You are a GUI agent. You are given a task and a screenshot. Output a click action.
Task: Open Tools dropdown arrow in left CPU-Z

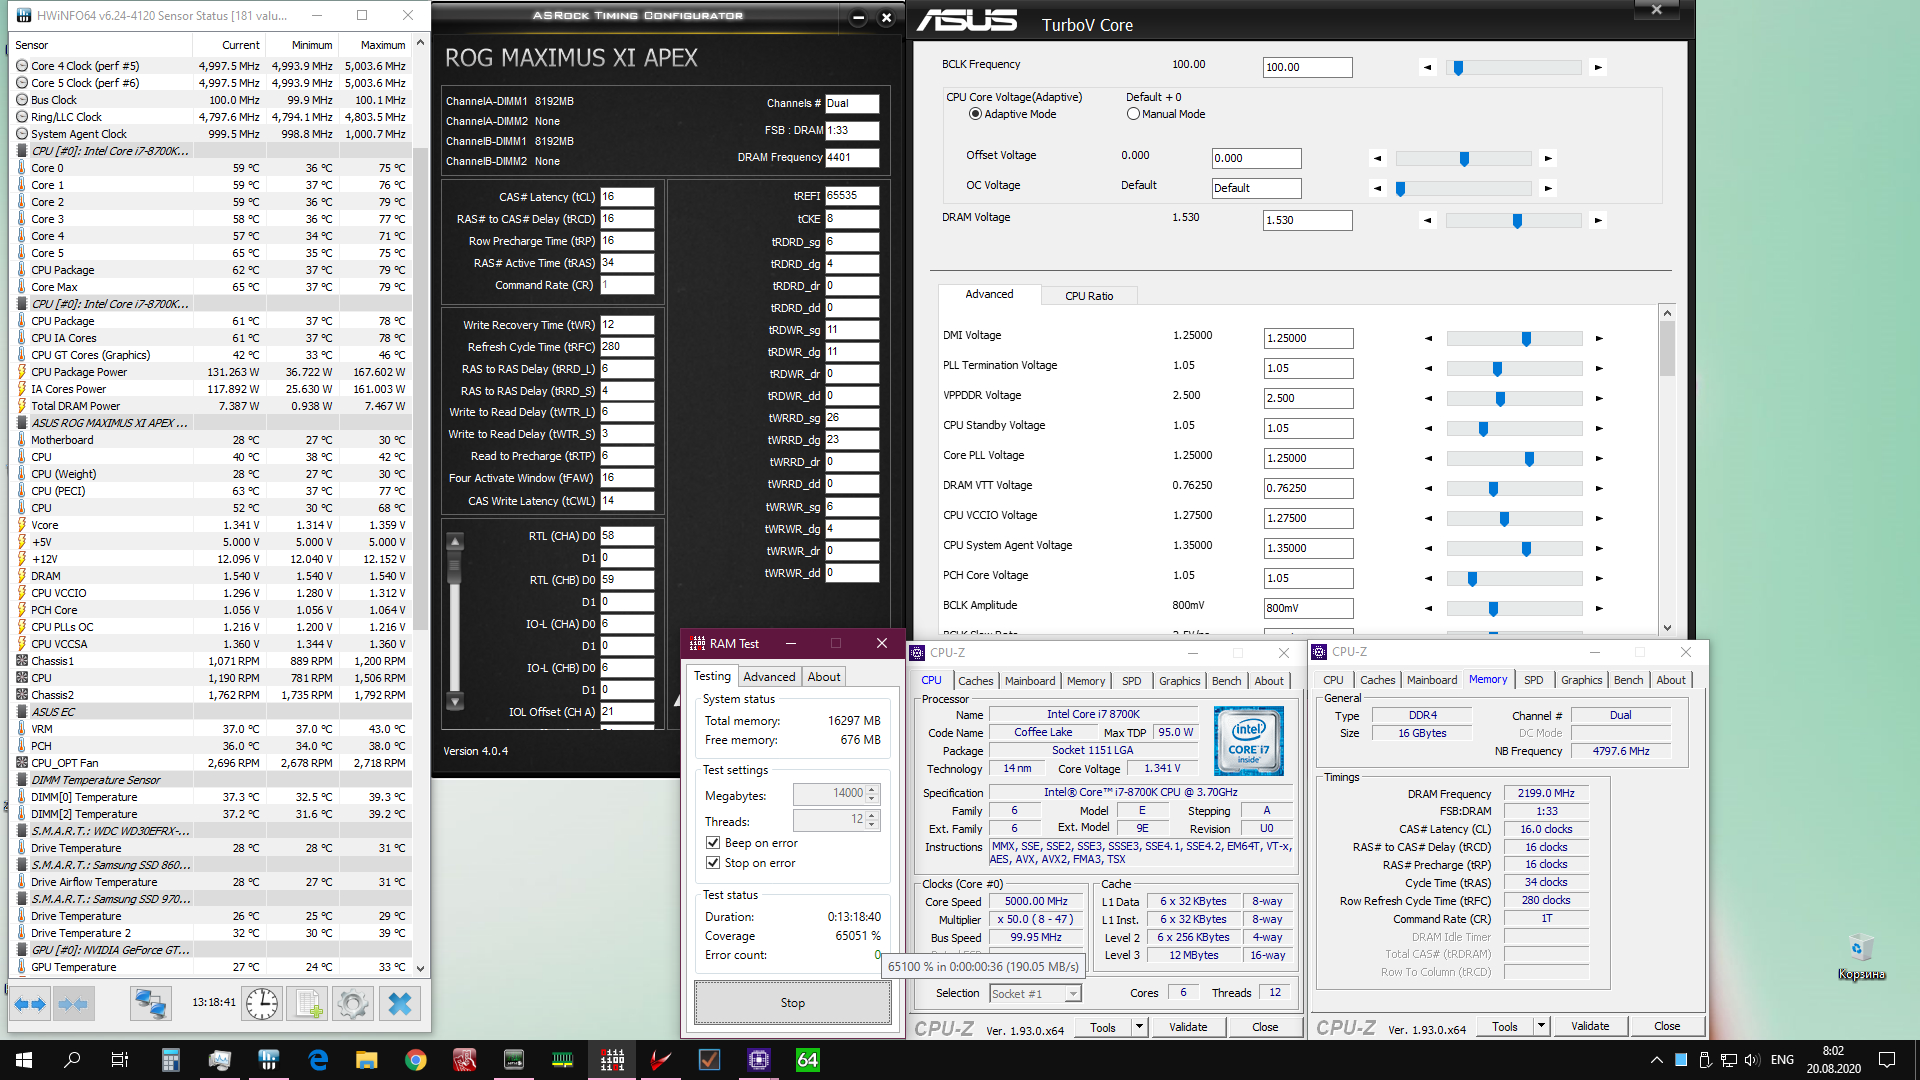coord(1138,1027)
